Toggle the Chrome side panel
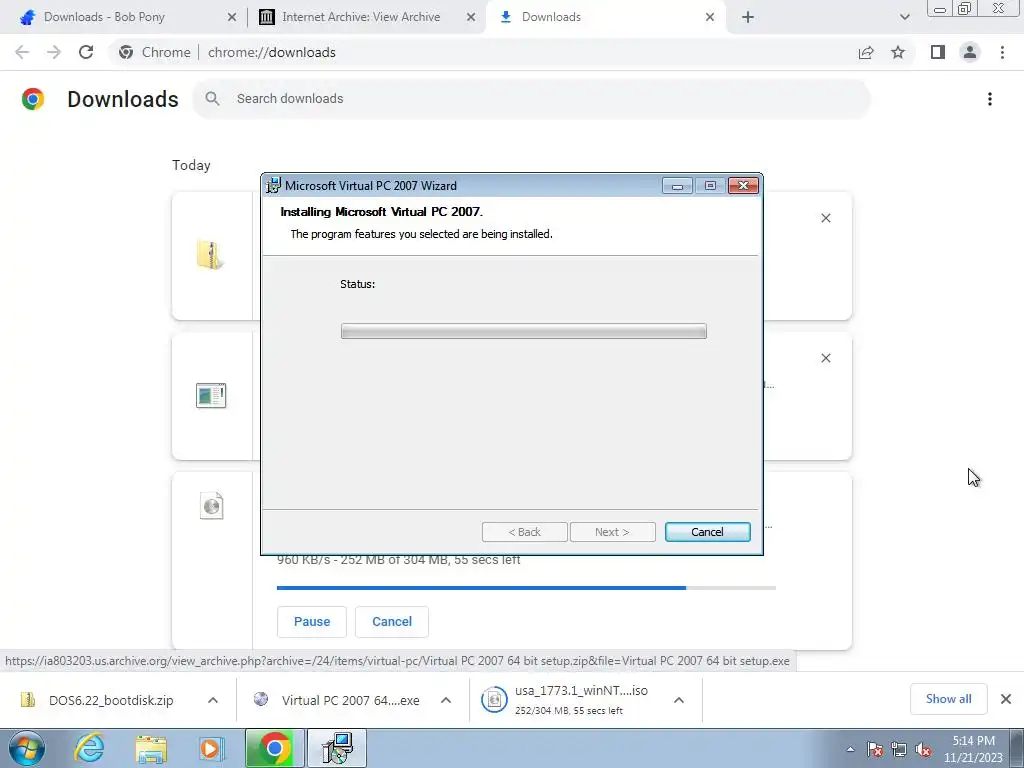1024x768 pixels. pyautogui.click(x=938, y=52)
